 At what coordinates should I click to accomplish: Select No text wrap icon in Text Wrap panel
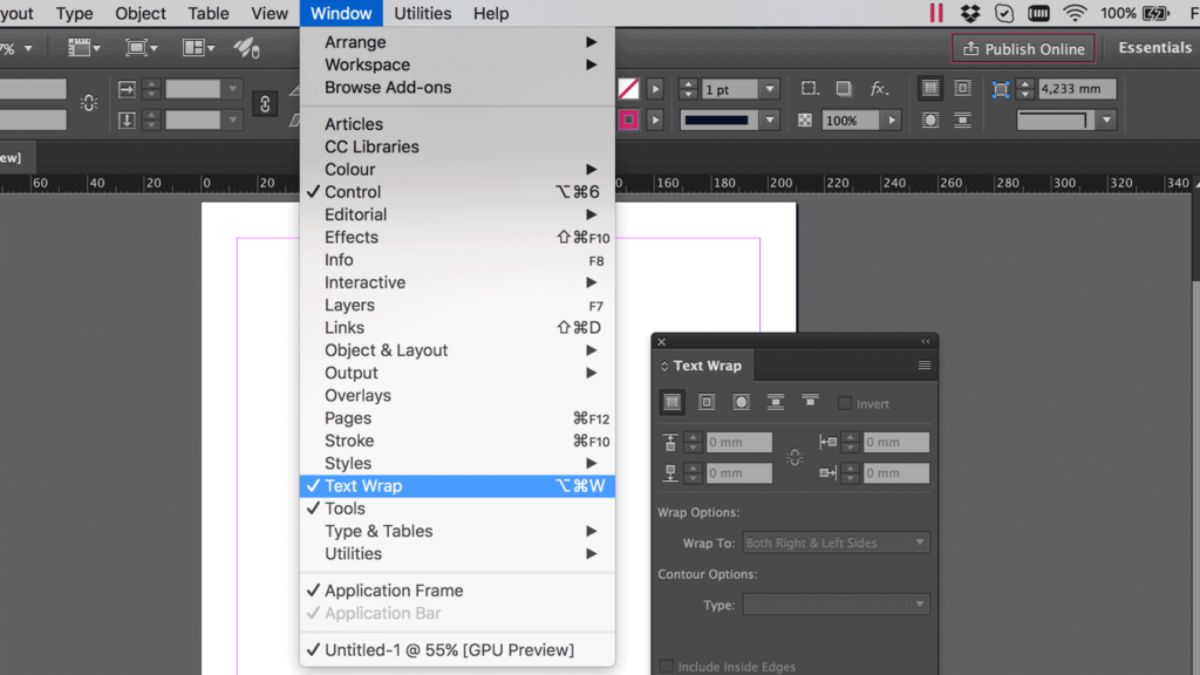click(673, 402)
